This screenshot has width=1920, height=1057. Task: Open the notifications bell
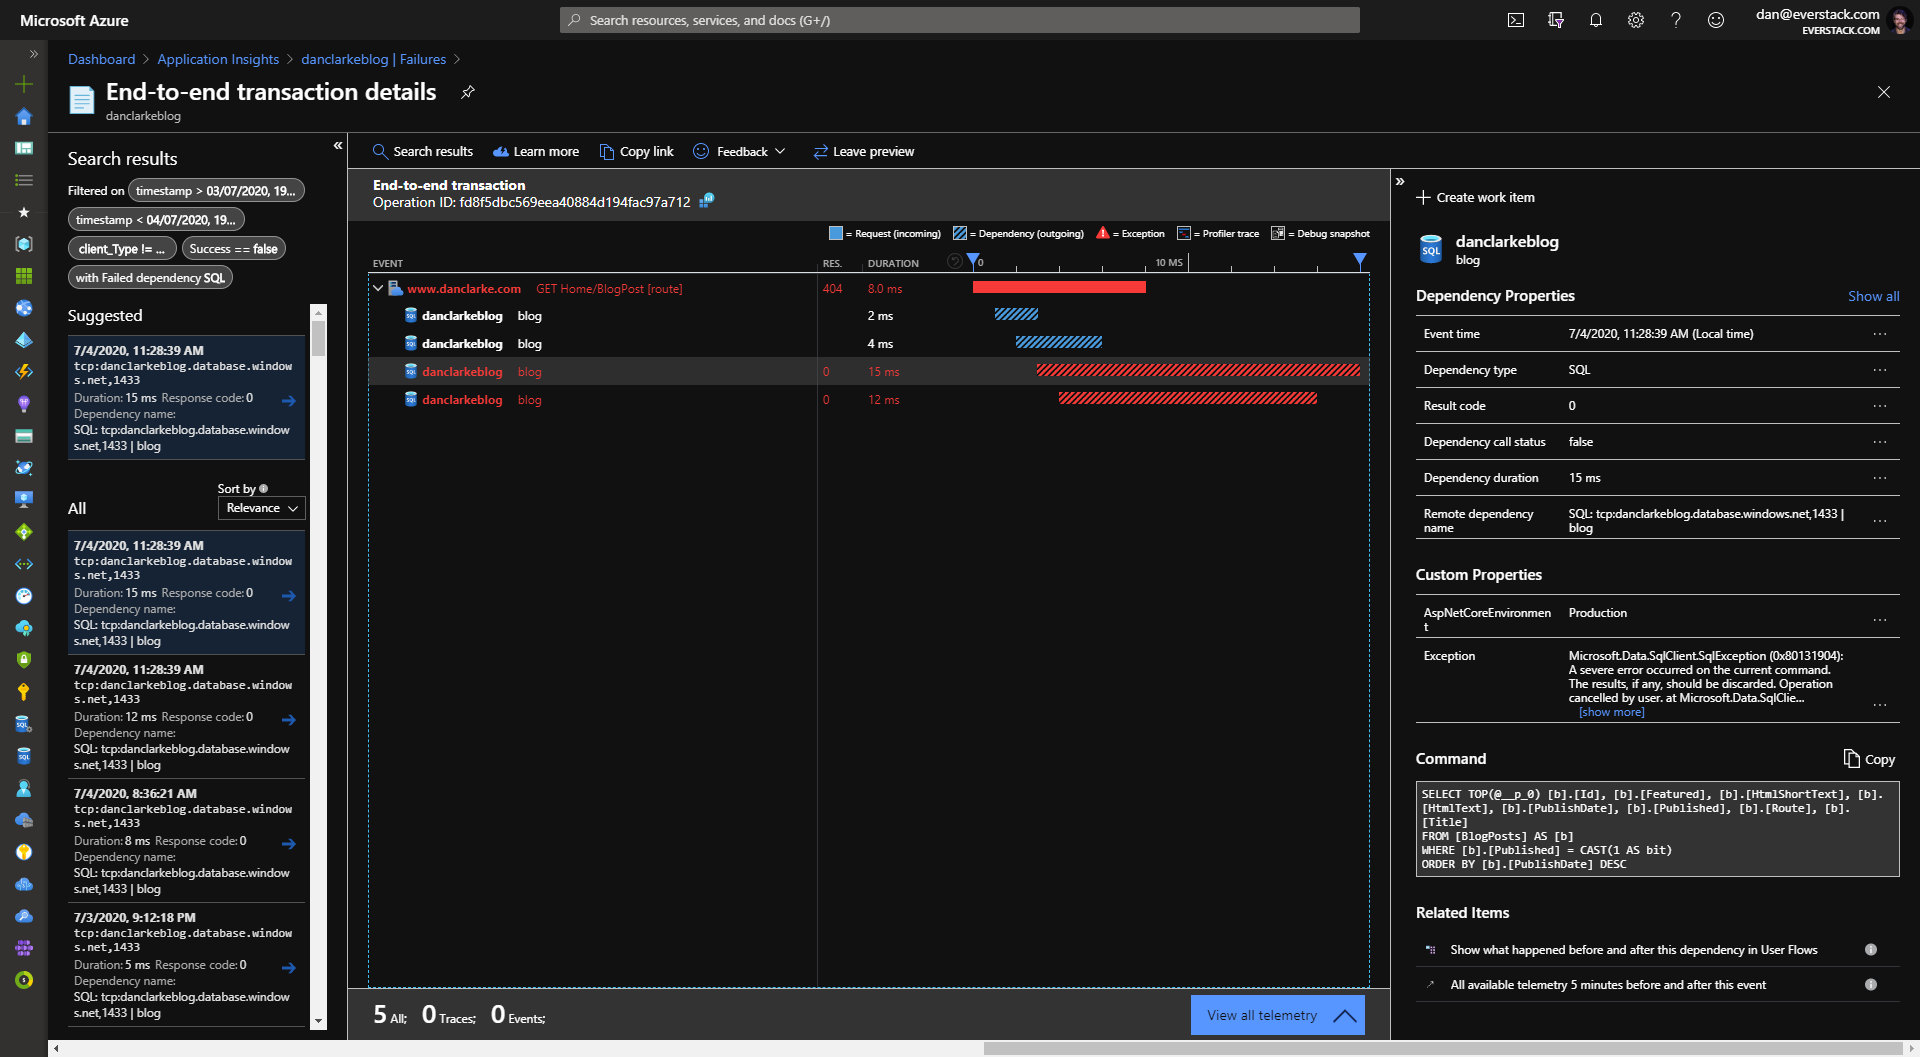coord(1596,20)
